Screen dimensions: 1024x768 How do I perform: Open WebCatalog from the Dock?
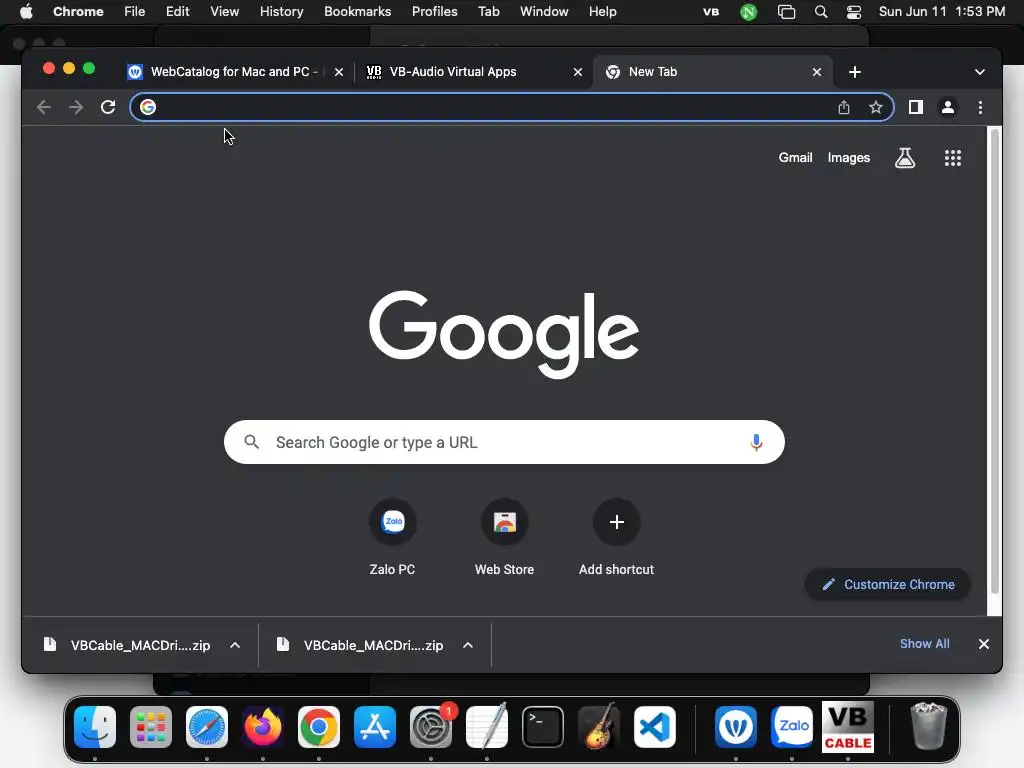736,727
